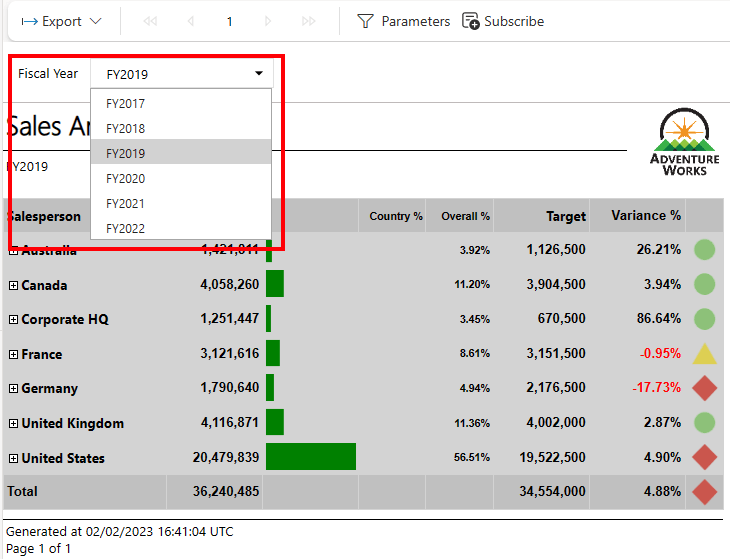The height and width of the screenshot is (559, 730).
Task: Expand the Germany salesperson group
Action: tap(13, 389)
